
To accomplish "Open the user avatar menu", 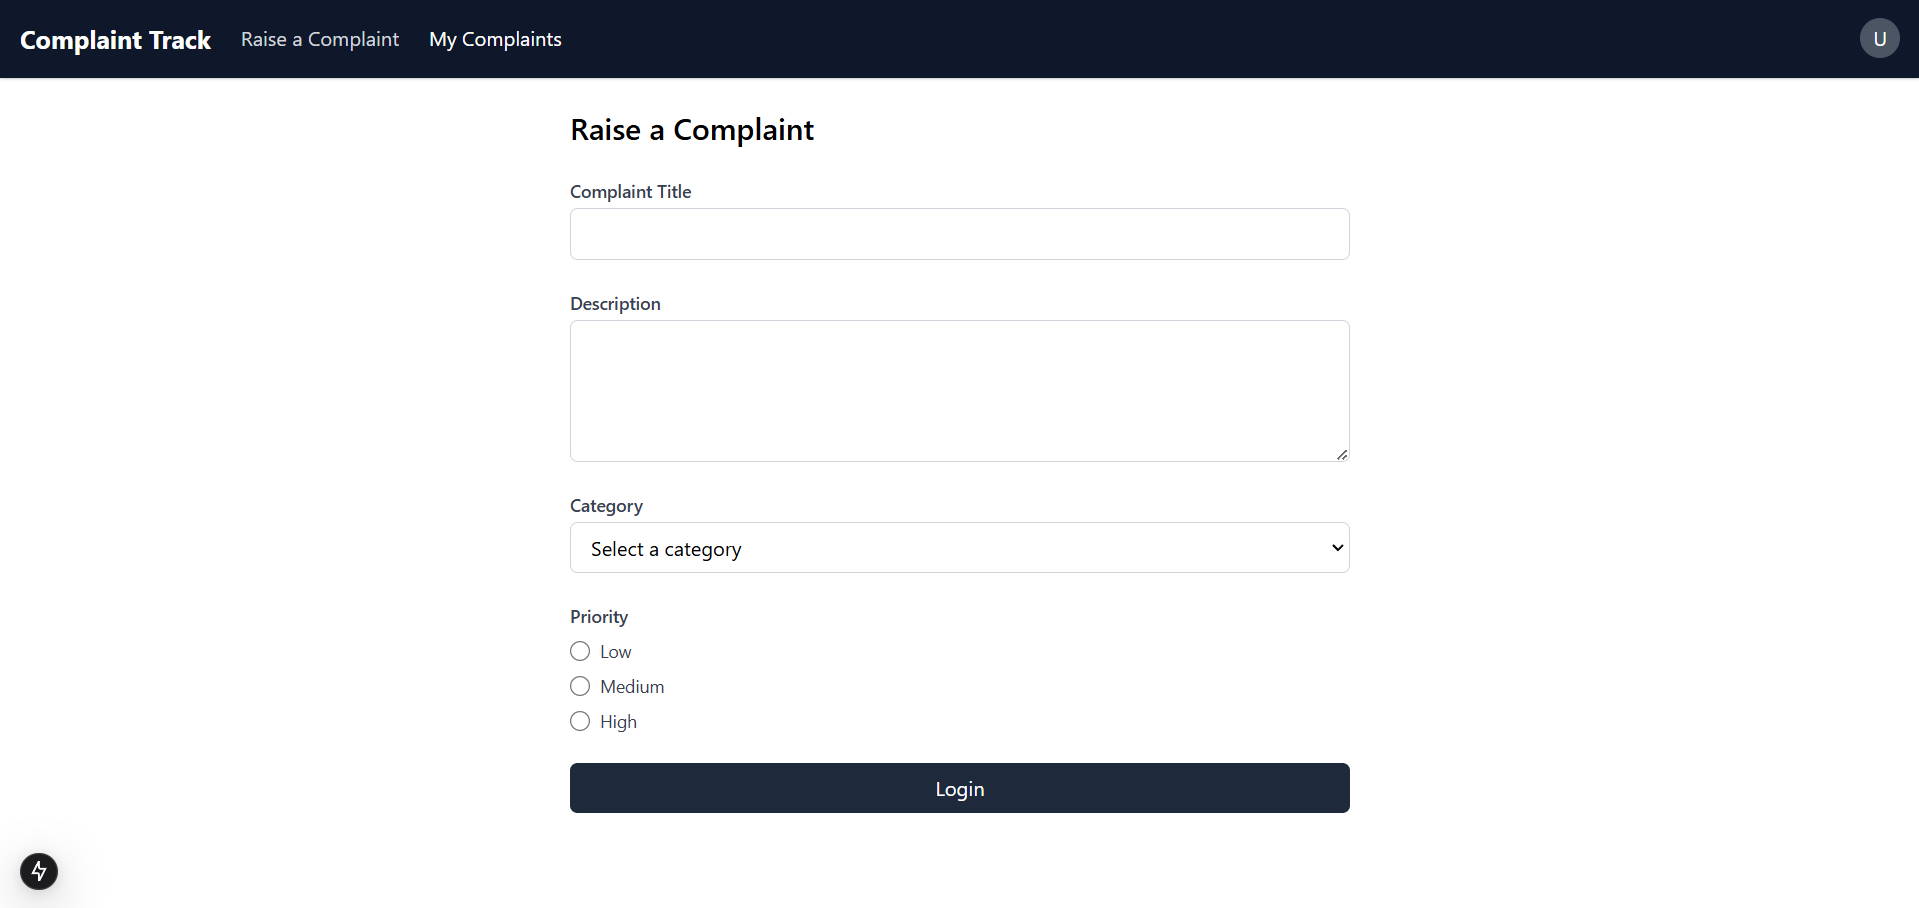I will coord(1879,39).
